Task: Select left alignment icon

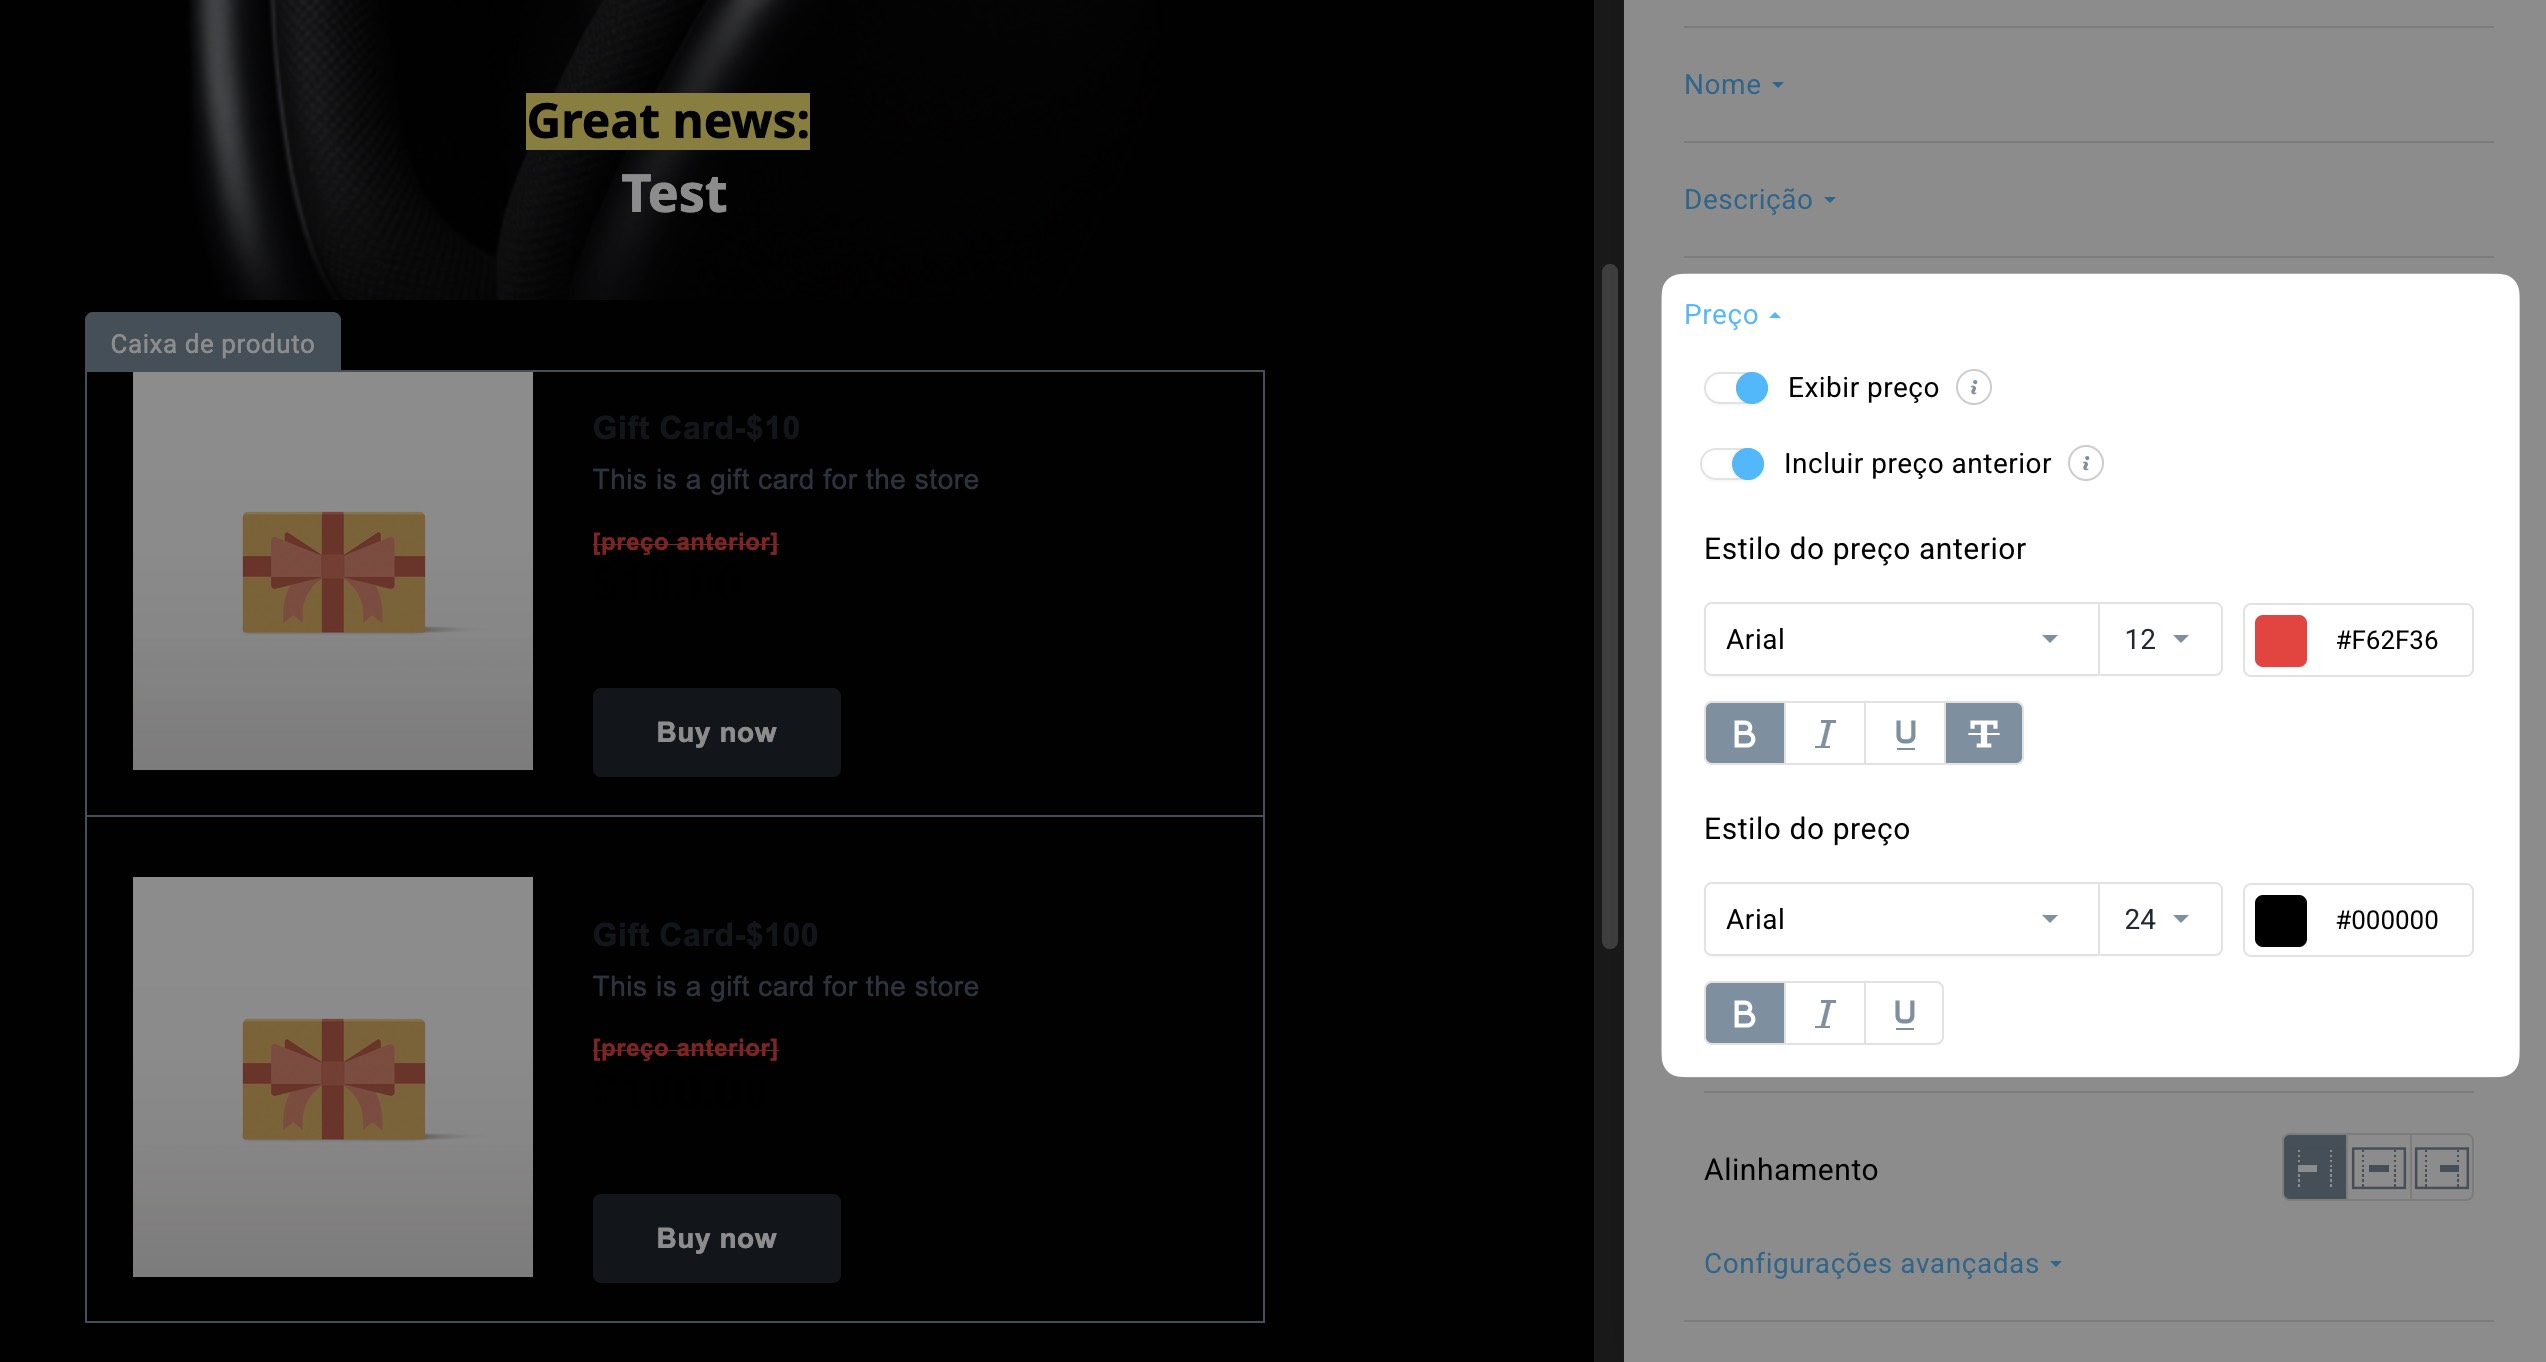Action: [2314, 1167]
